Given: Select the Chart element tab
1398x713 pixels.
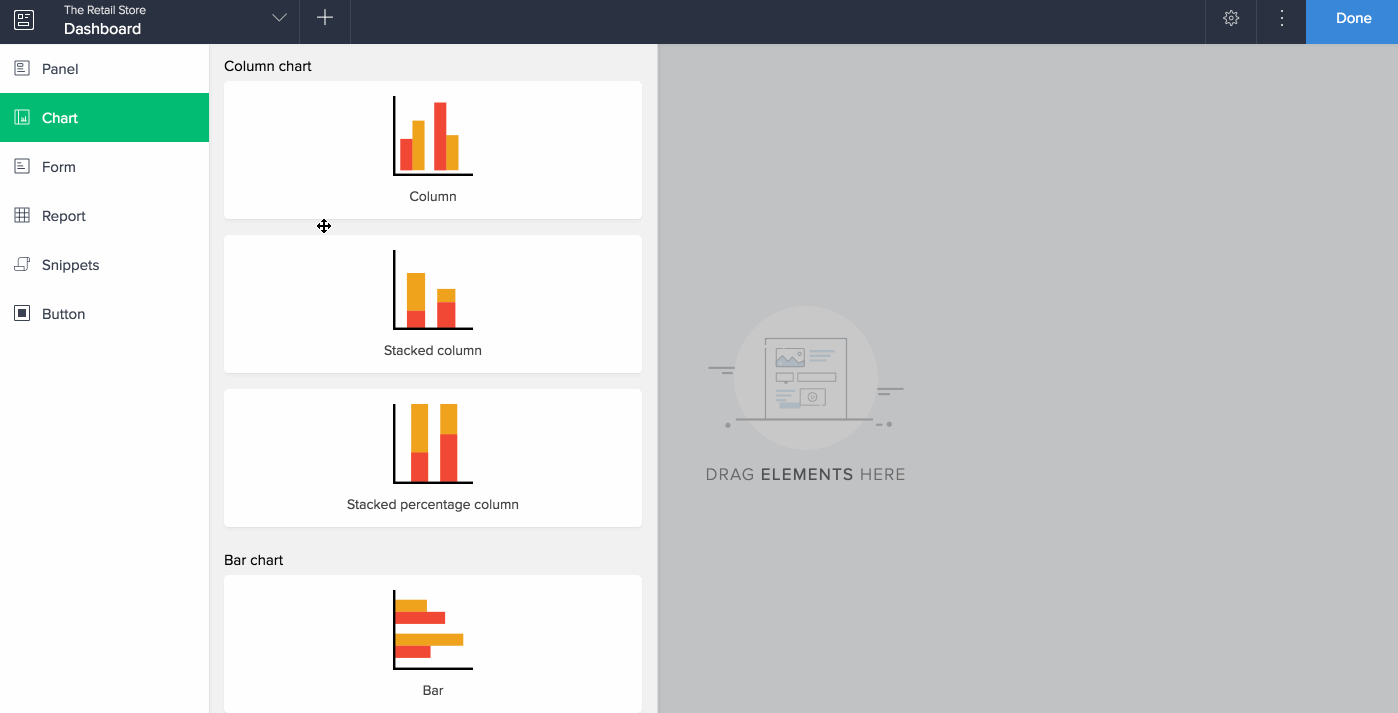Looking at the screenshot, I should [x=104, y=118].
